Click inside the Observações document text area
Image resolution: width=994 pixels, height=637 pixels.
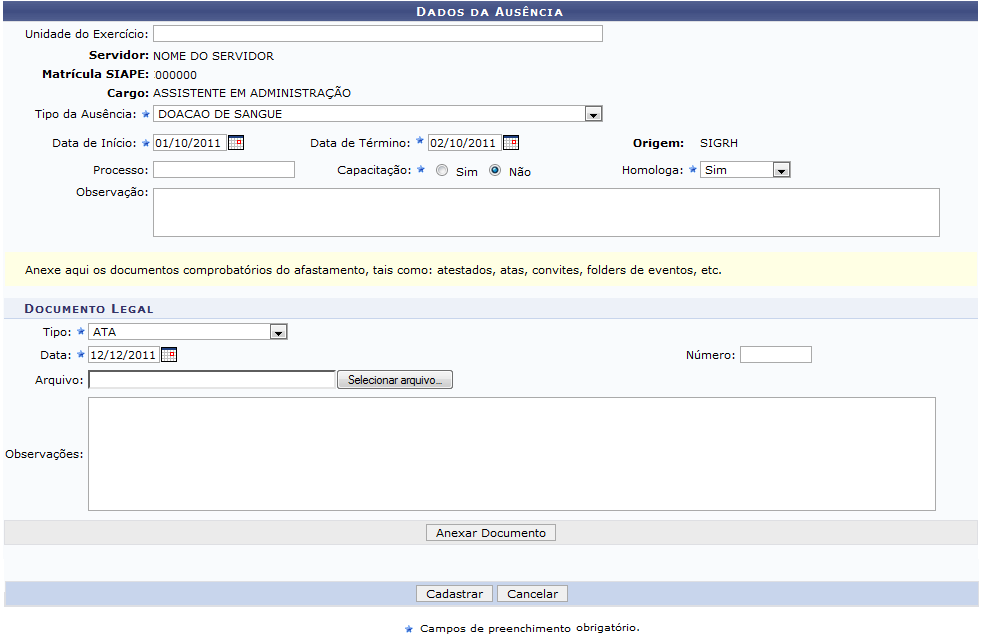tap(511, 454)
